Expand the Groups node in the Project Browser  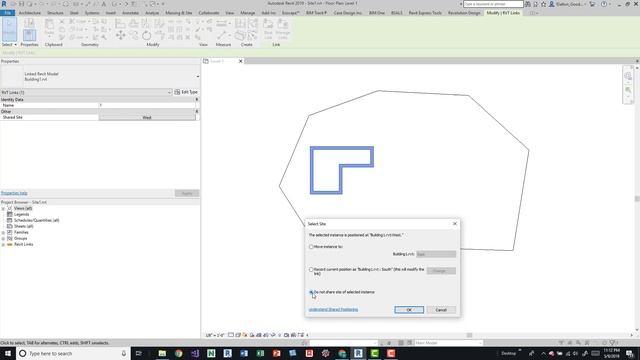(x=3, y=238)
